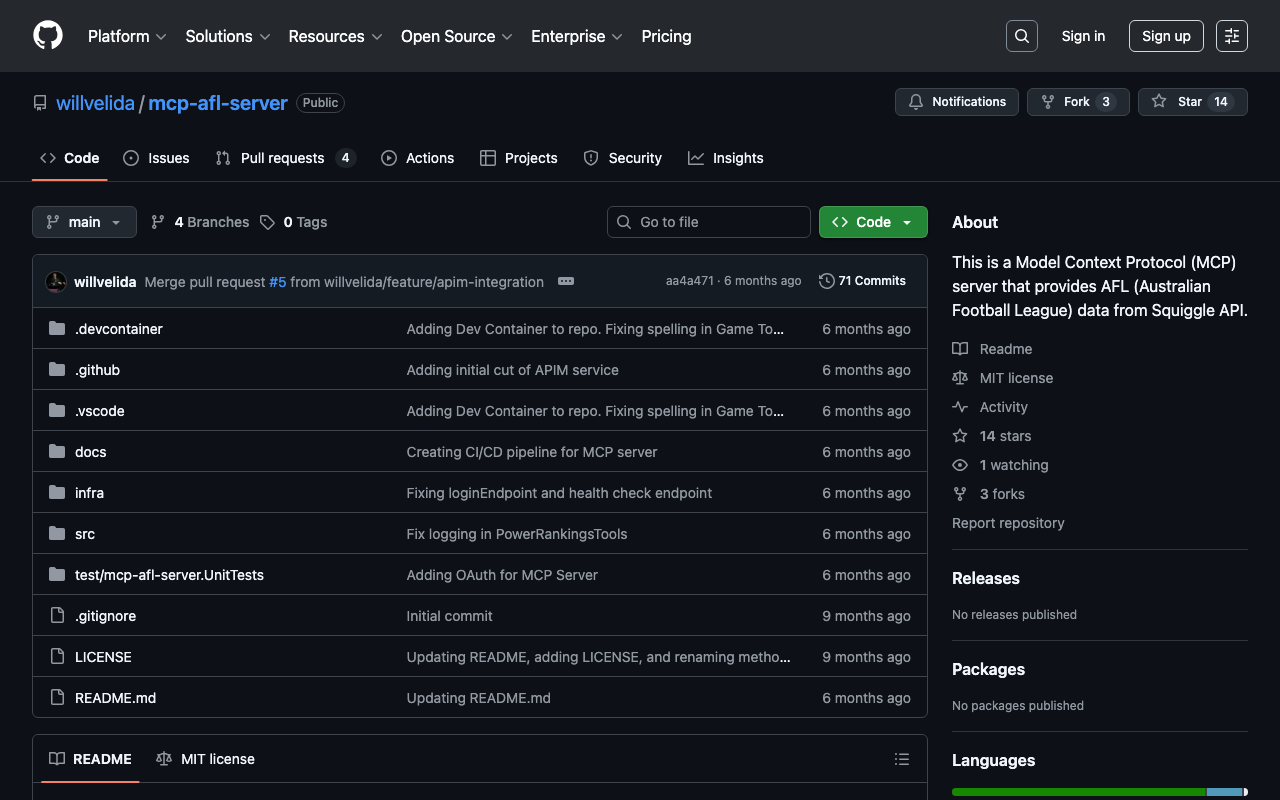Viewport: 1280px width, 800px height.
Task: Click the GitHub logo icon
Action: (x=48, y=36)
